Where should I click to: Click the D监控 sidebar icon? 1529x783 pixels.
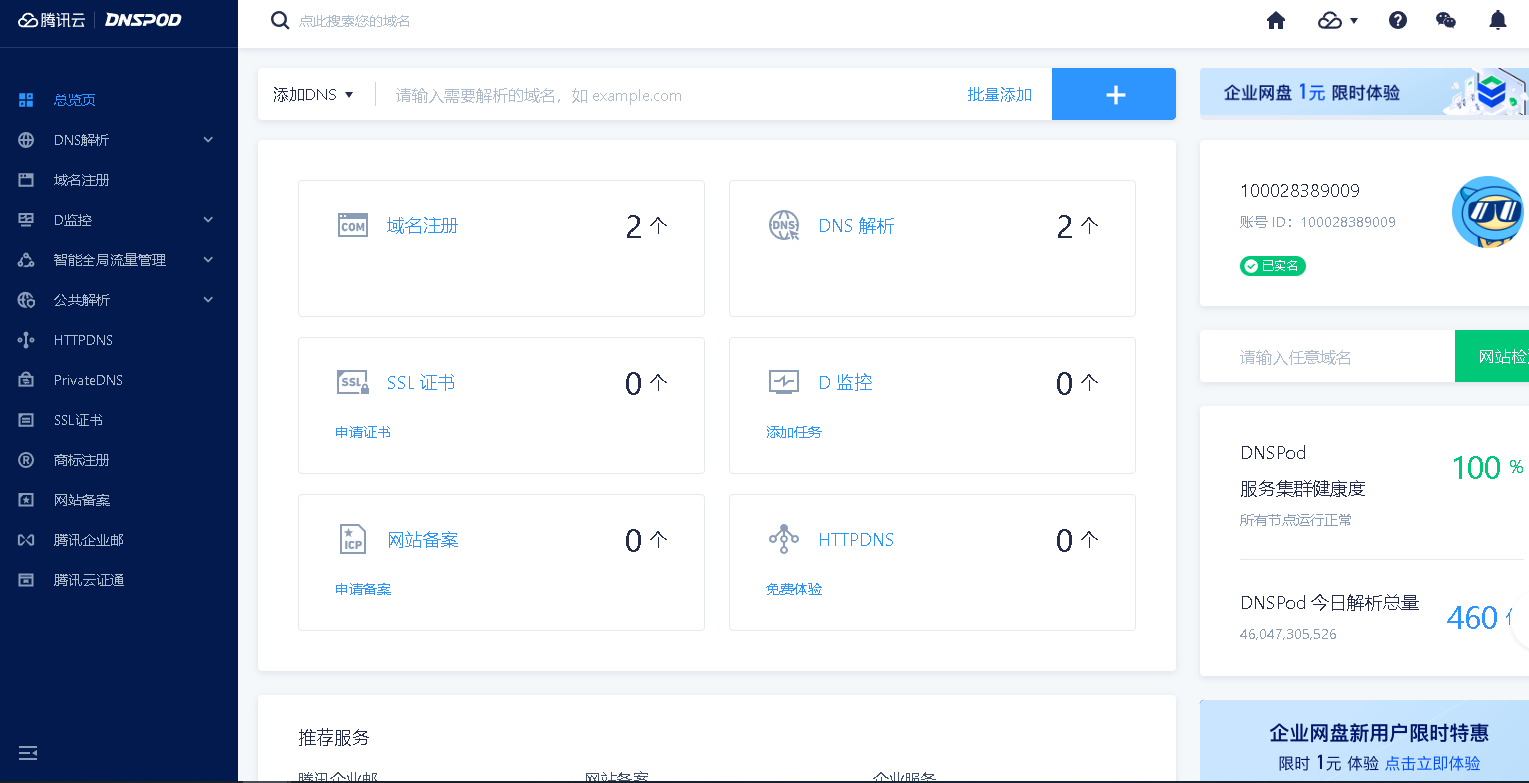tap(26, 220)
